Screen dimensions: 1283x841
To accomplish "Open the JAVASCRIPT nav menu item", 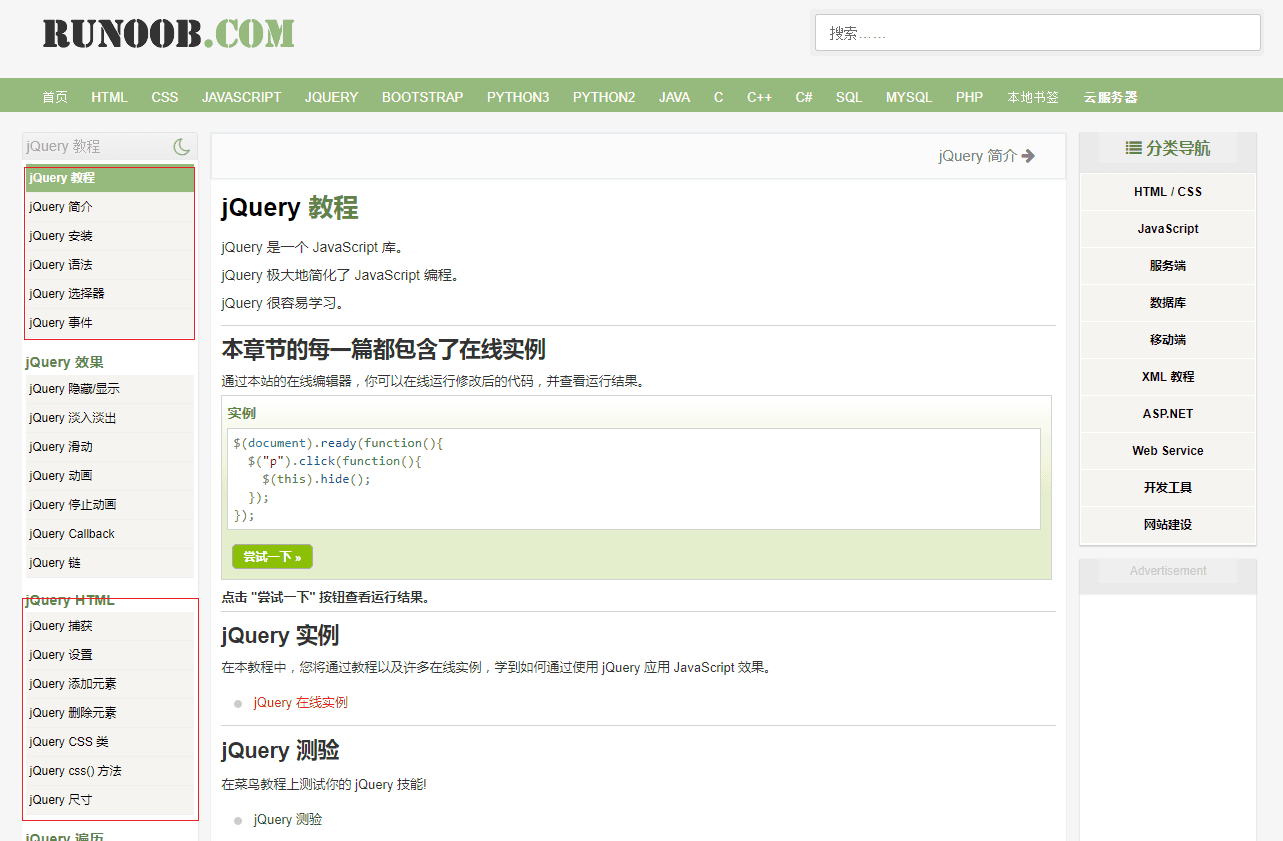I will pos(241,97).
